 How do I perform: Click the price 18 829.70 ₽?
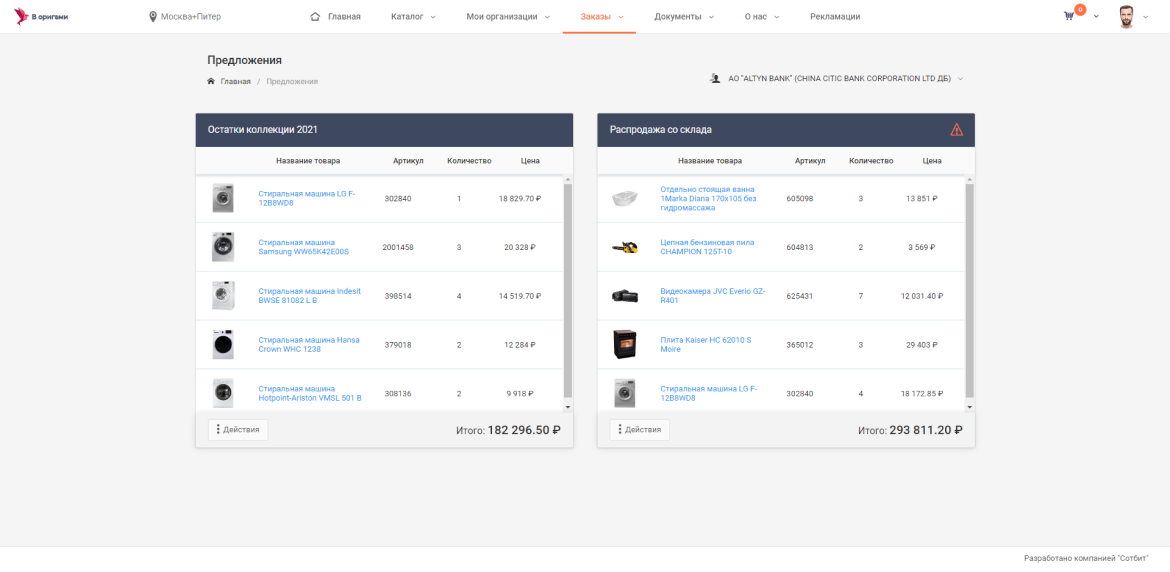(x=519, y=198)
